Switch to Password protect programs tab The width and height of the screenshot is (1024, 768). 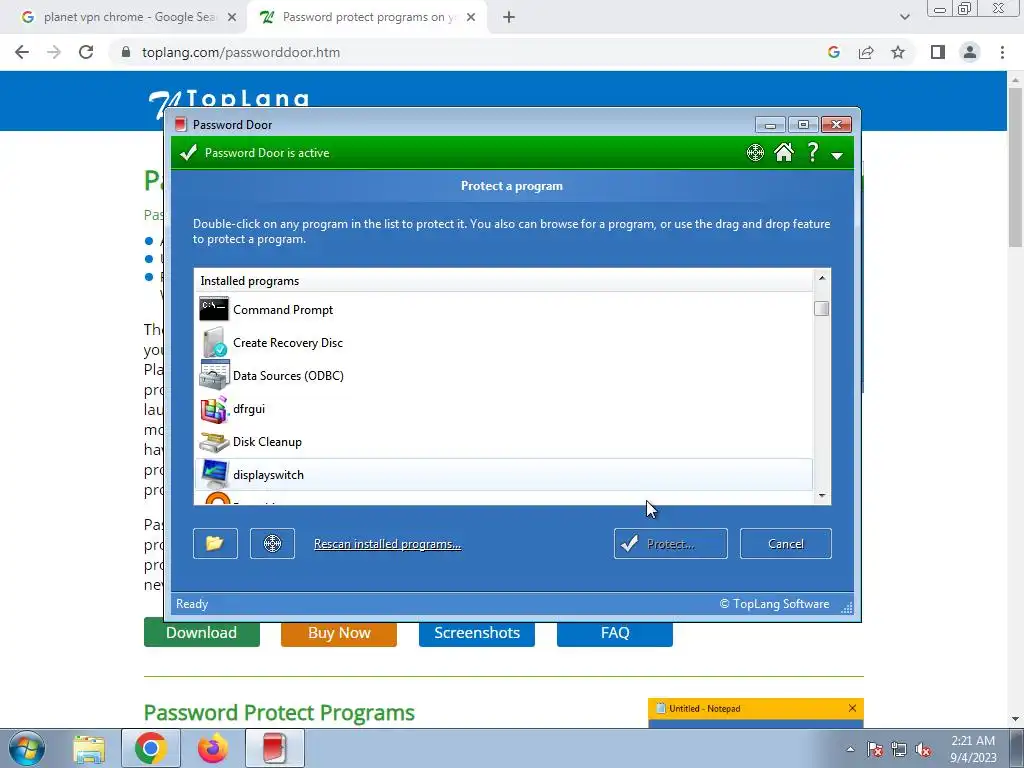[x=368, y=18]
